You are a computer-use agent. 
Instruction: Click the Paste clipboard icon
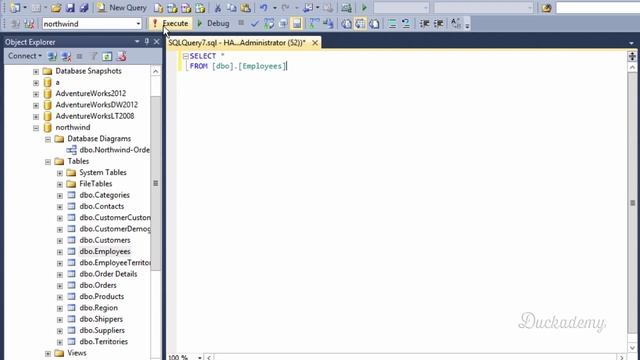tap(245, 7)
